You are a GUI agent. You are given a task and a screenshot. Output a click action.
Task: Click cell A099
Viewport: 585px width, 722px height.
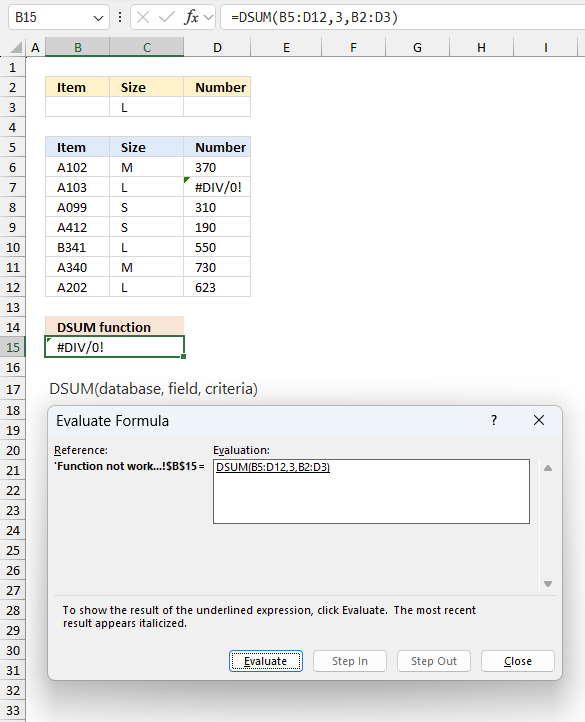77,207
